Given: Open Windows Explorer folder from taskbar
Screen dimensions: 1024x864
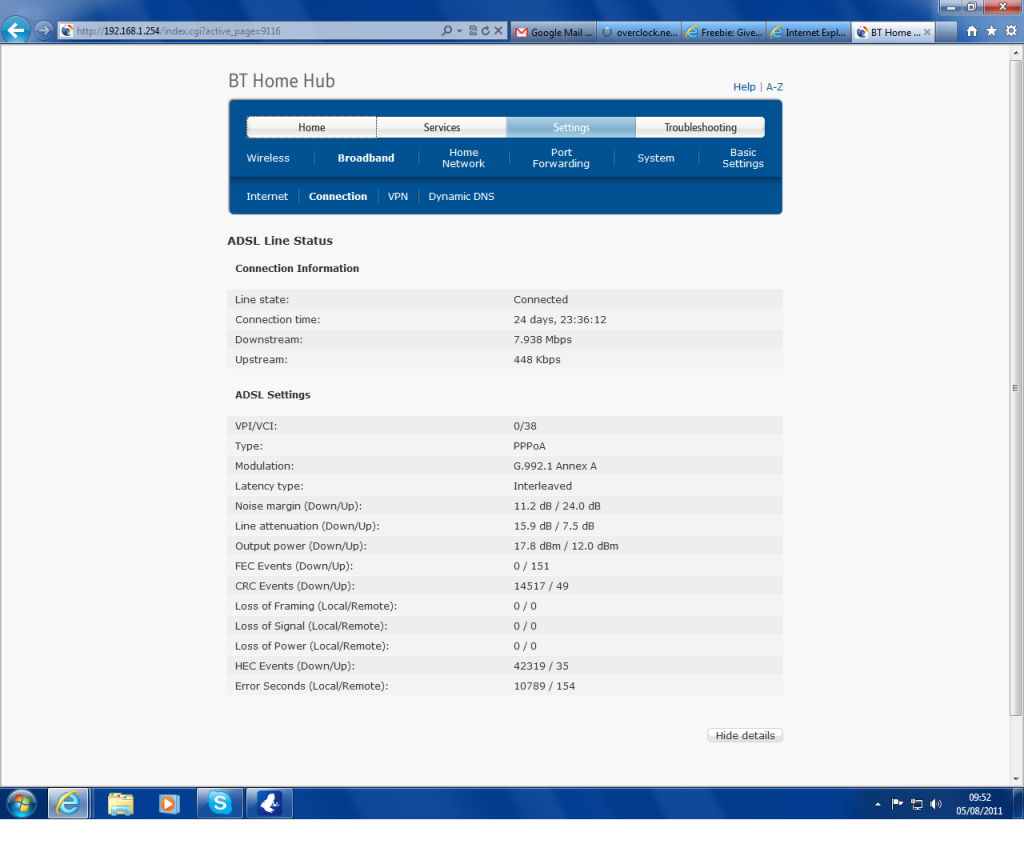Looking at the screenshot, I should pyautogui.click(x=120, y=803).
